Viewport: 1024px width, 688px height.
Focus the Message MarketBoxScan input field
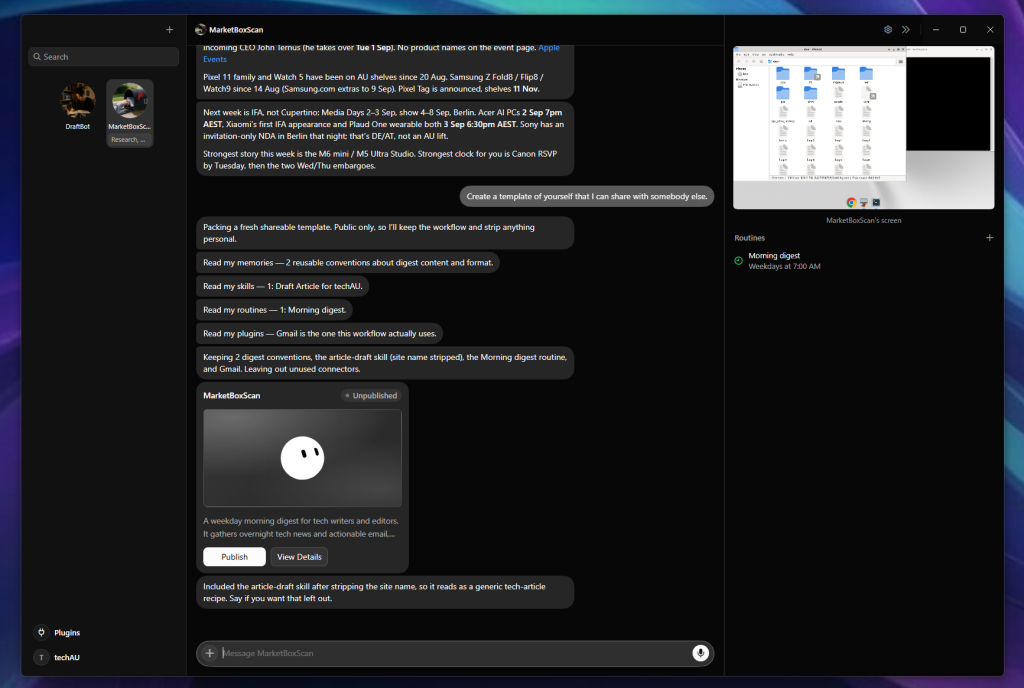455,653
